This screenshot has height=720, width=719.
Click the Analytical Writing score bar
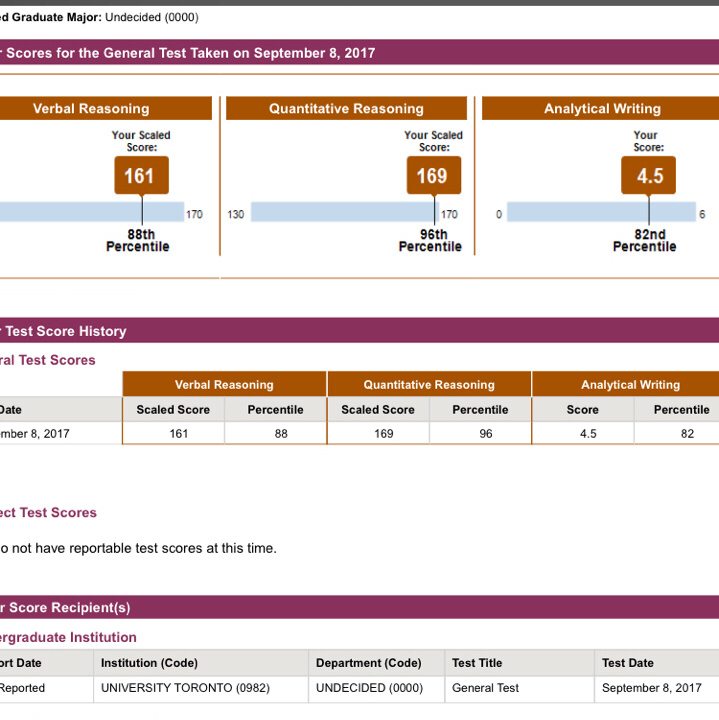[601, 212]
